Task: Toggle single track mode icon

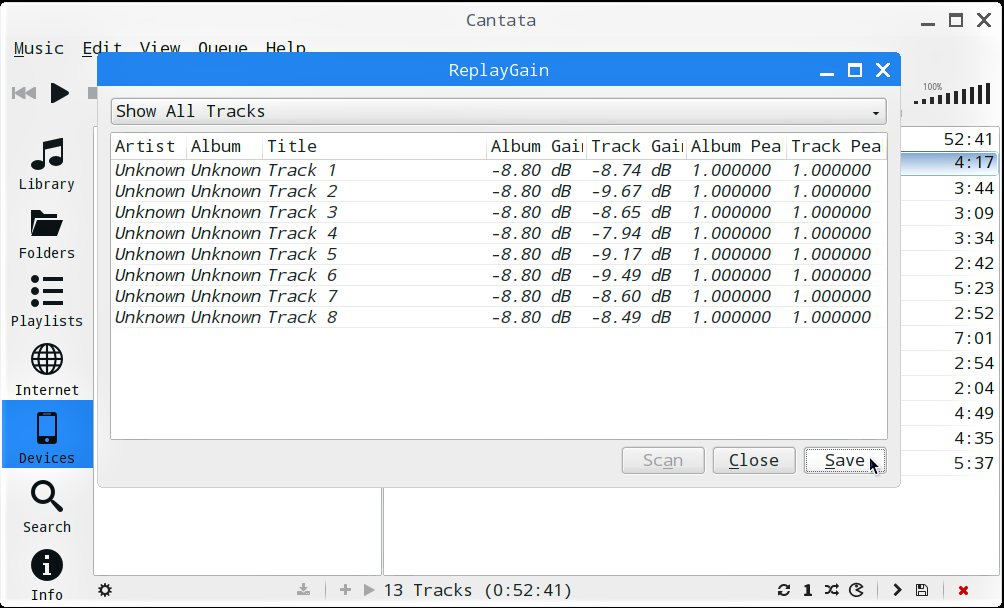Action: pyautogui.click(x=807, y=590)
